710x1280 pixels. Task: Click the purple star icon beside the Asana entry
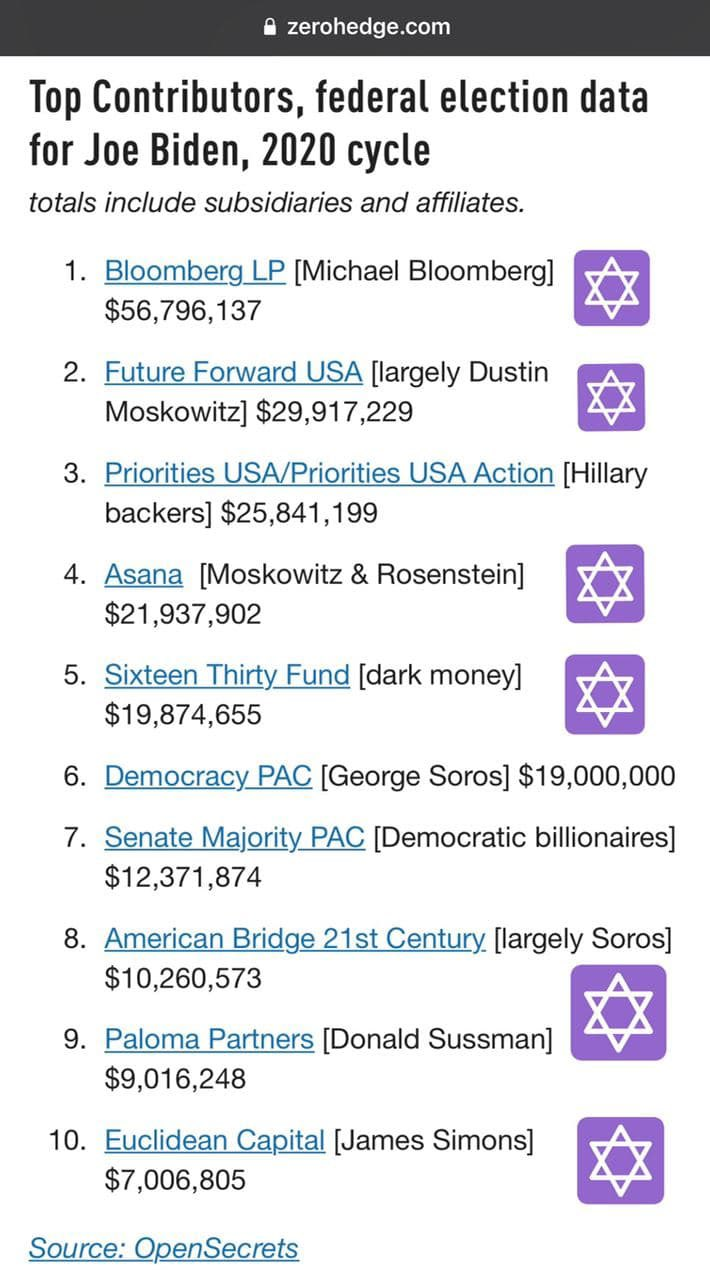point(605,584)
